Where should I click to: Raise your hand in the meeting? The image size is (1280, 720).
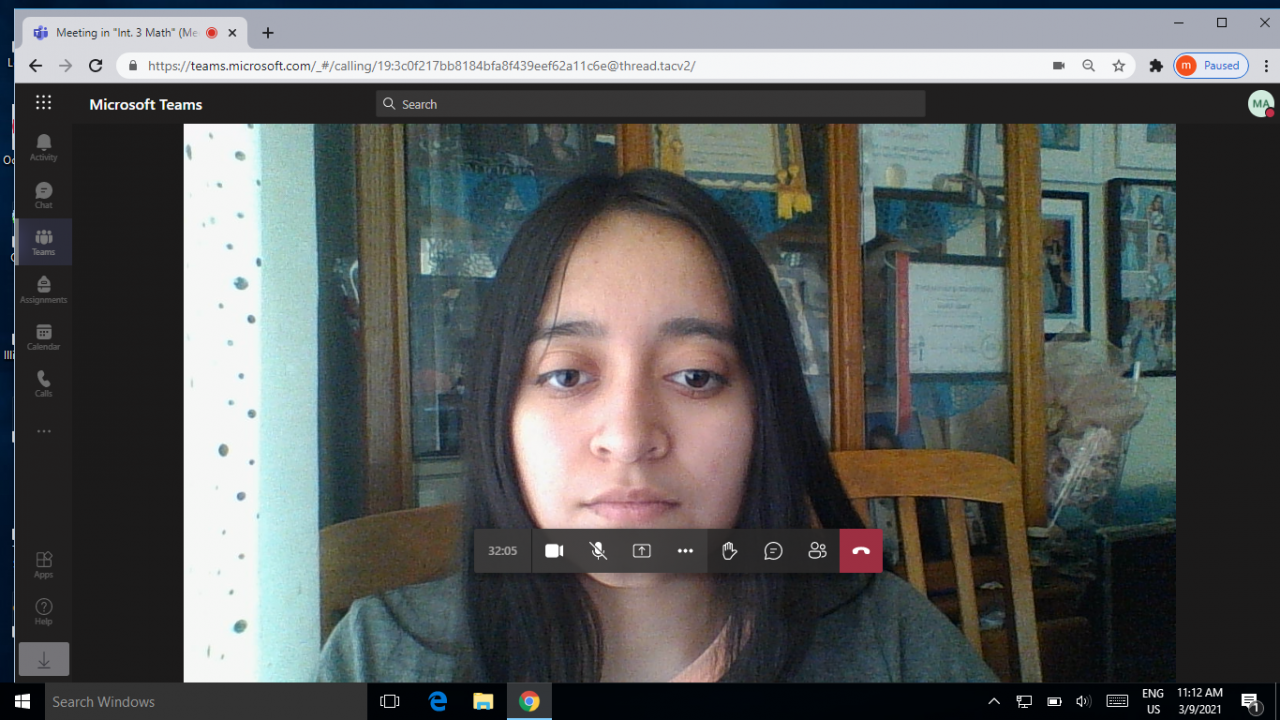tap(730, 551)
